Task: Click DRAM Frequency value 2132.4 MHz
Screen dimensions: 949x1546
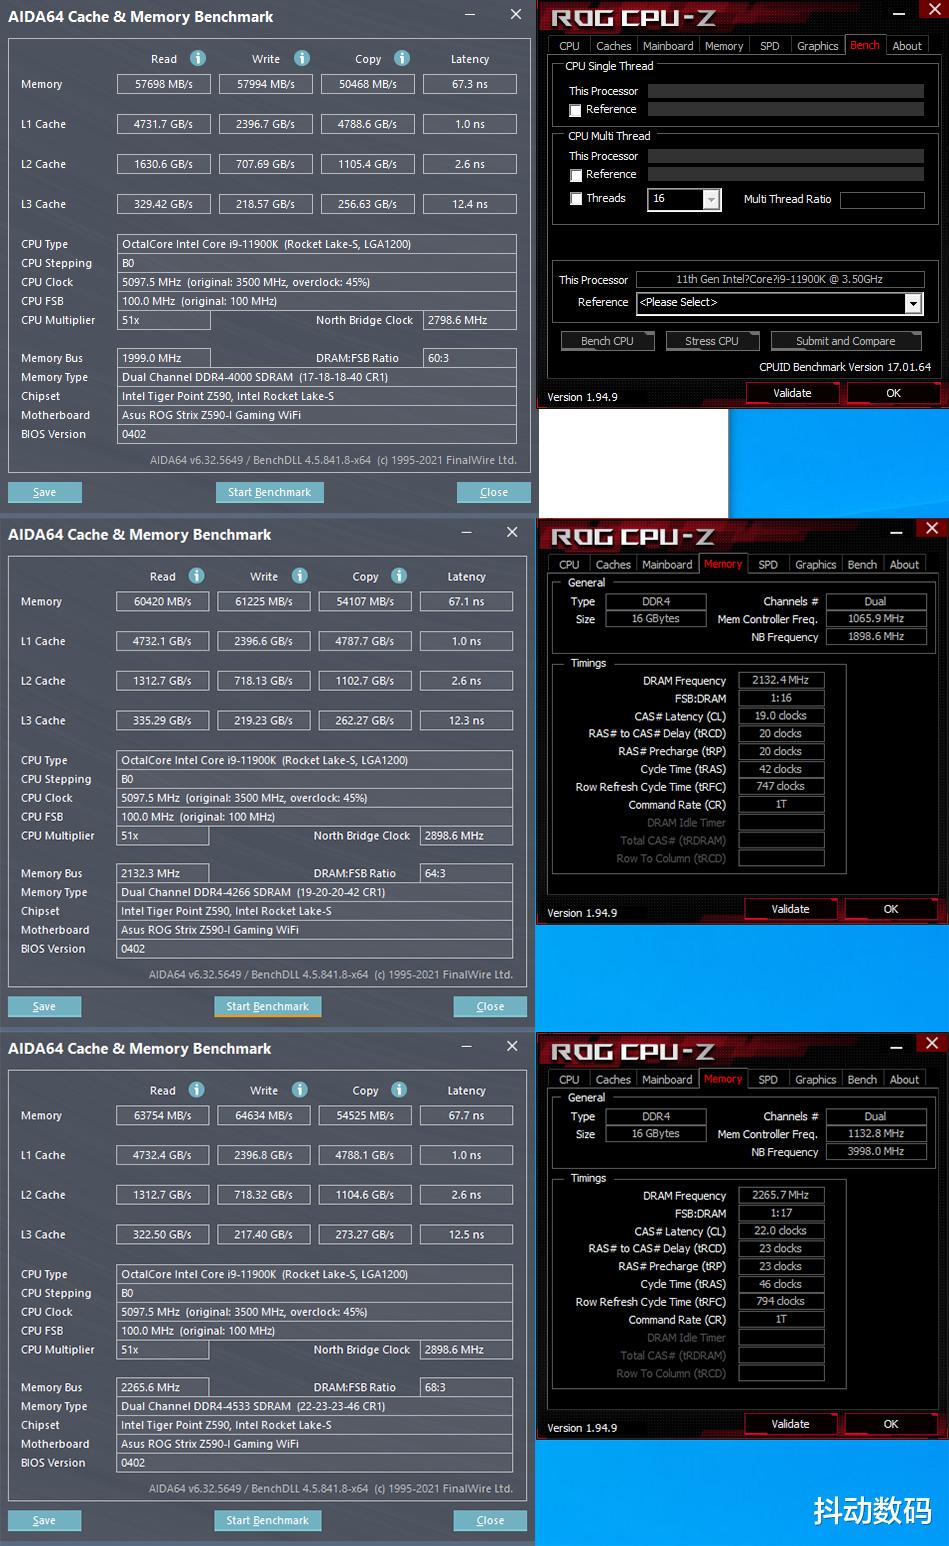Action: pyautogui.click(x=781, y=680)
